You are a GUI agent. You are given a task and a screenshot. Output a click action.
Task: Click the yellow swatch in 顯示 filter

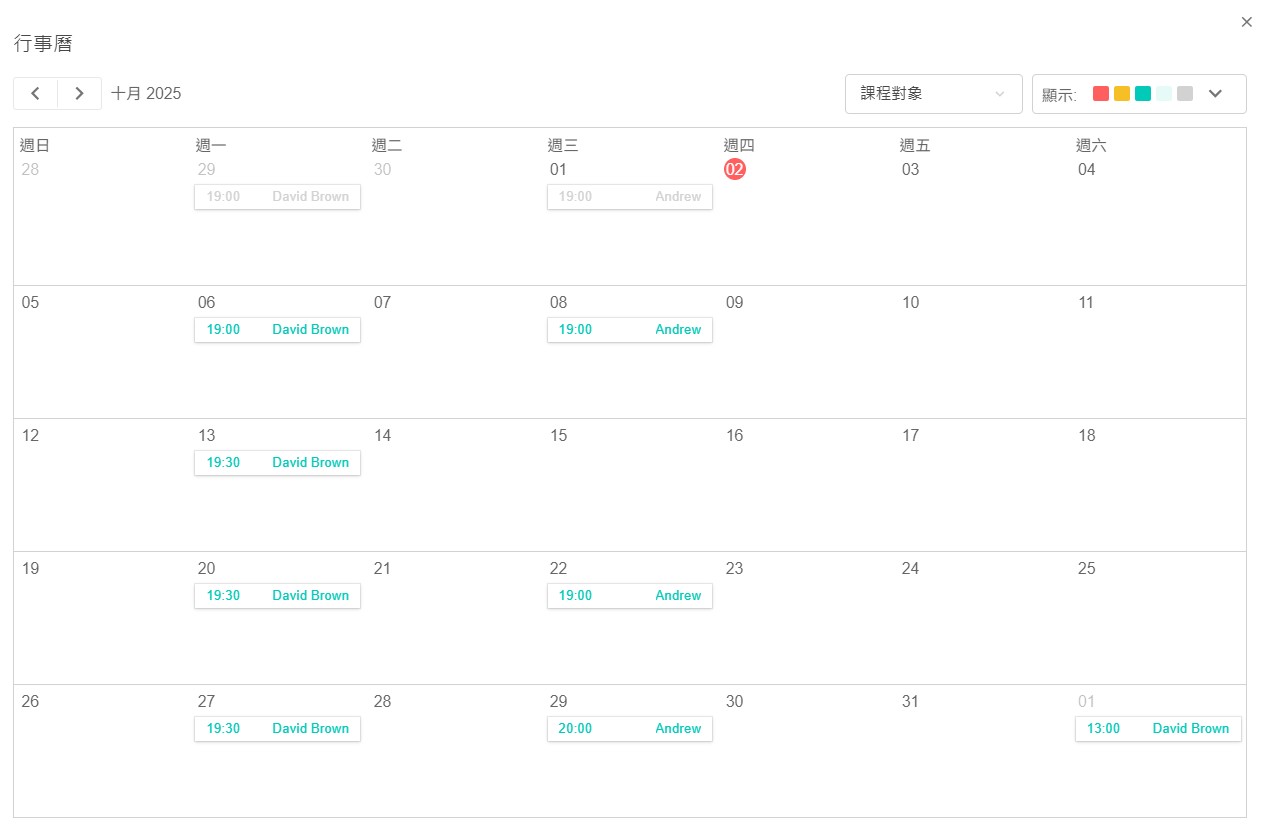[x=1122, y=94]
